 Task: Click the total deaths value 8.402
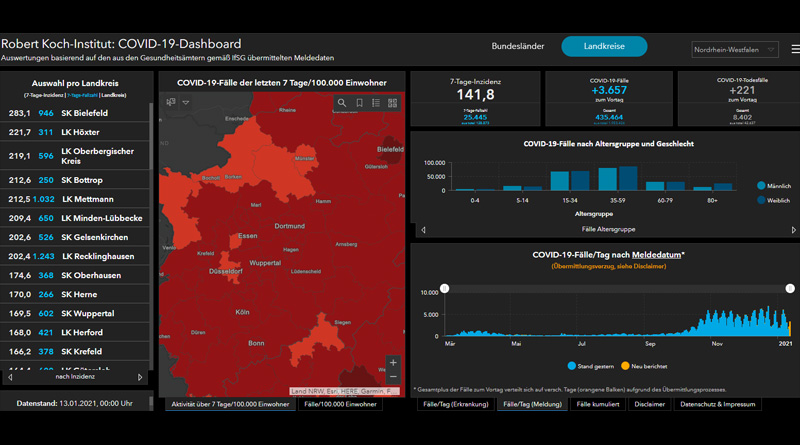coord(742,117)
